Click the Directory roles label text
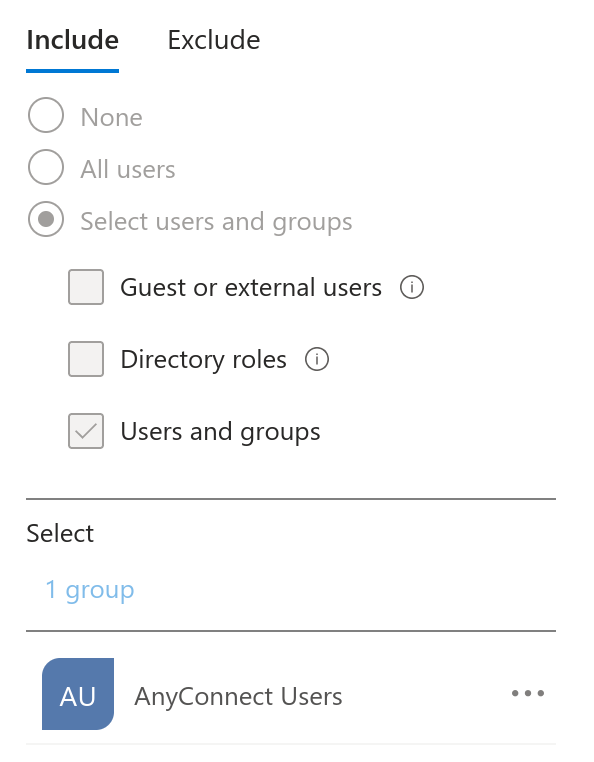This screenshot has height=762, width=594. [204, 360]
